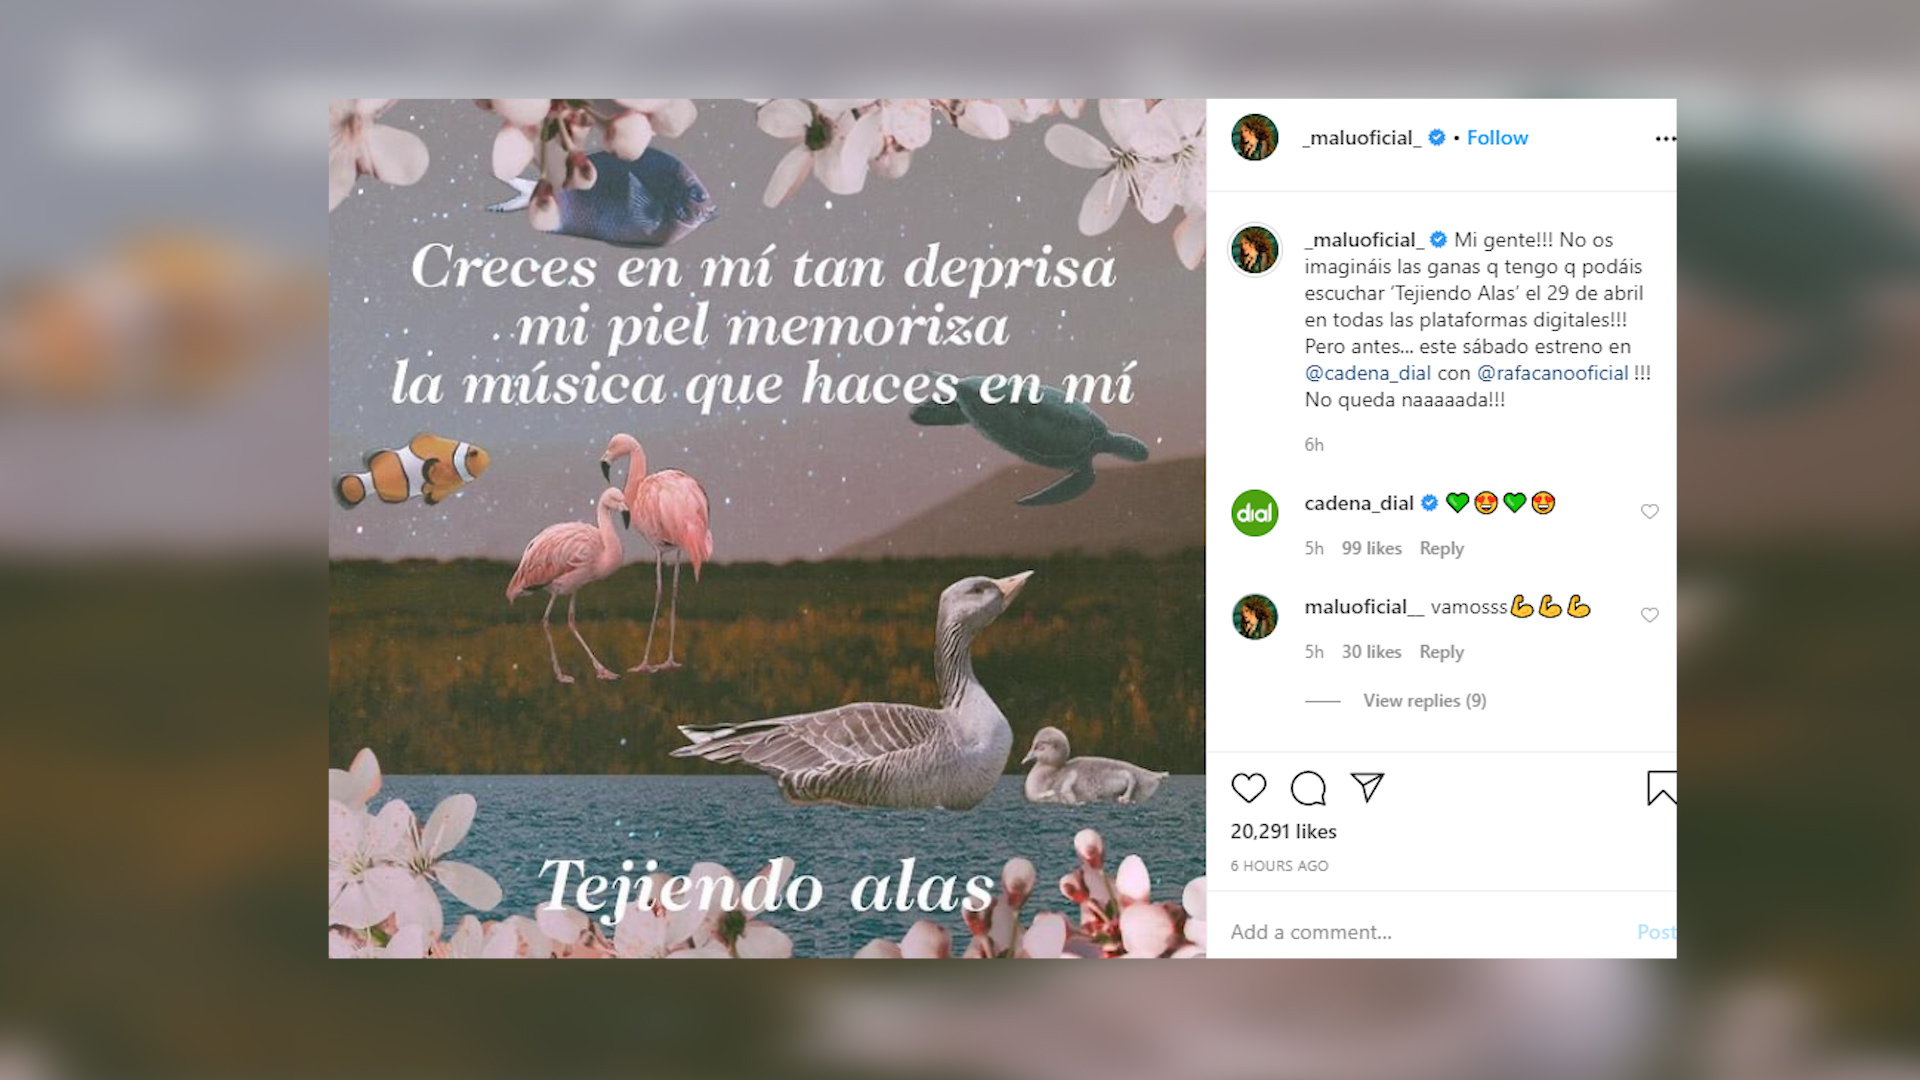This screenshot has height=1080, width=1920.
Task: Open @cadena_dial mention link
Action: pyautogui.click(x=1367, y=373)
